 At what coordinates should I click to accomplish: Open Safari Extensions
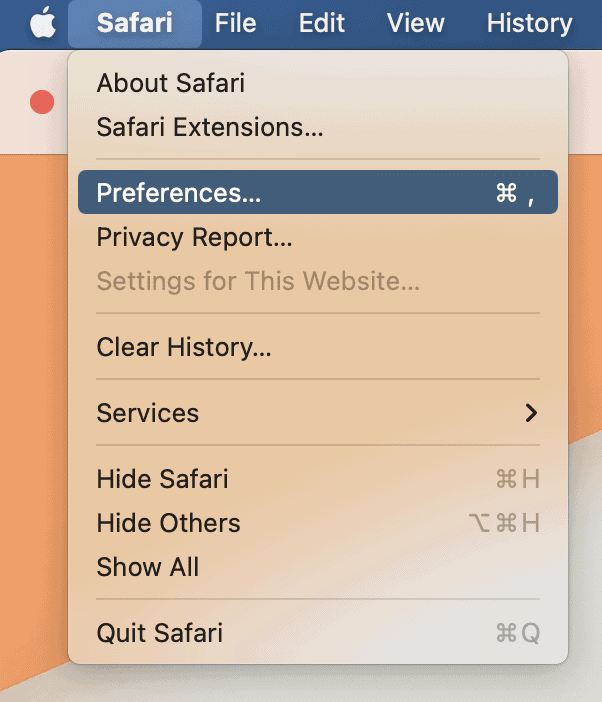209,127
